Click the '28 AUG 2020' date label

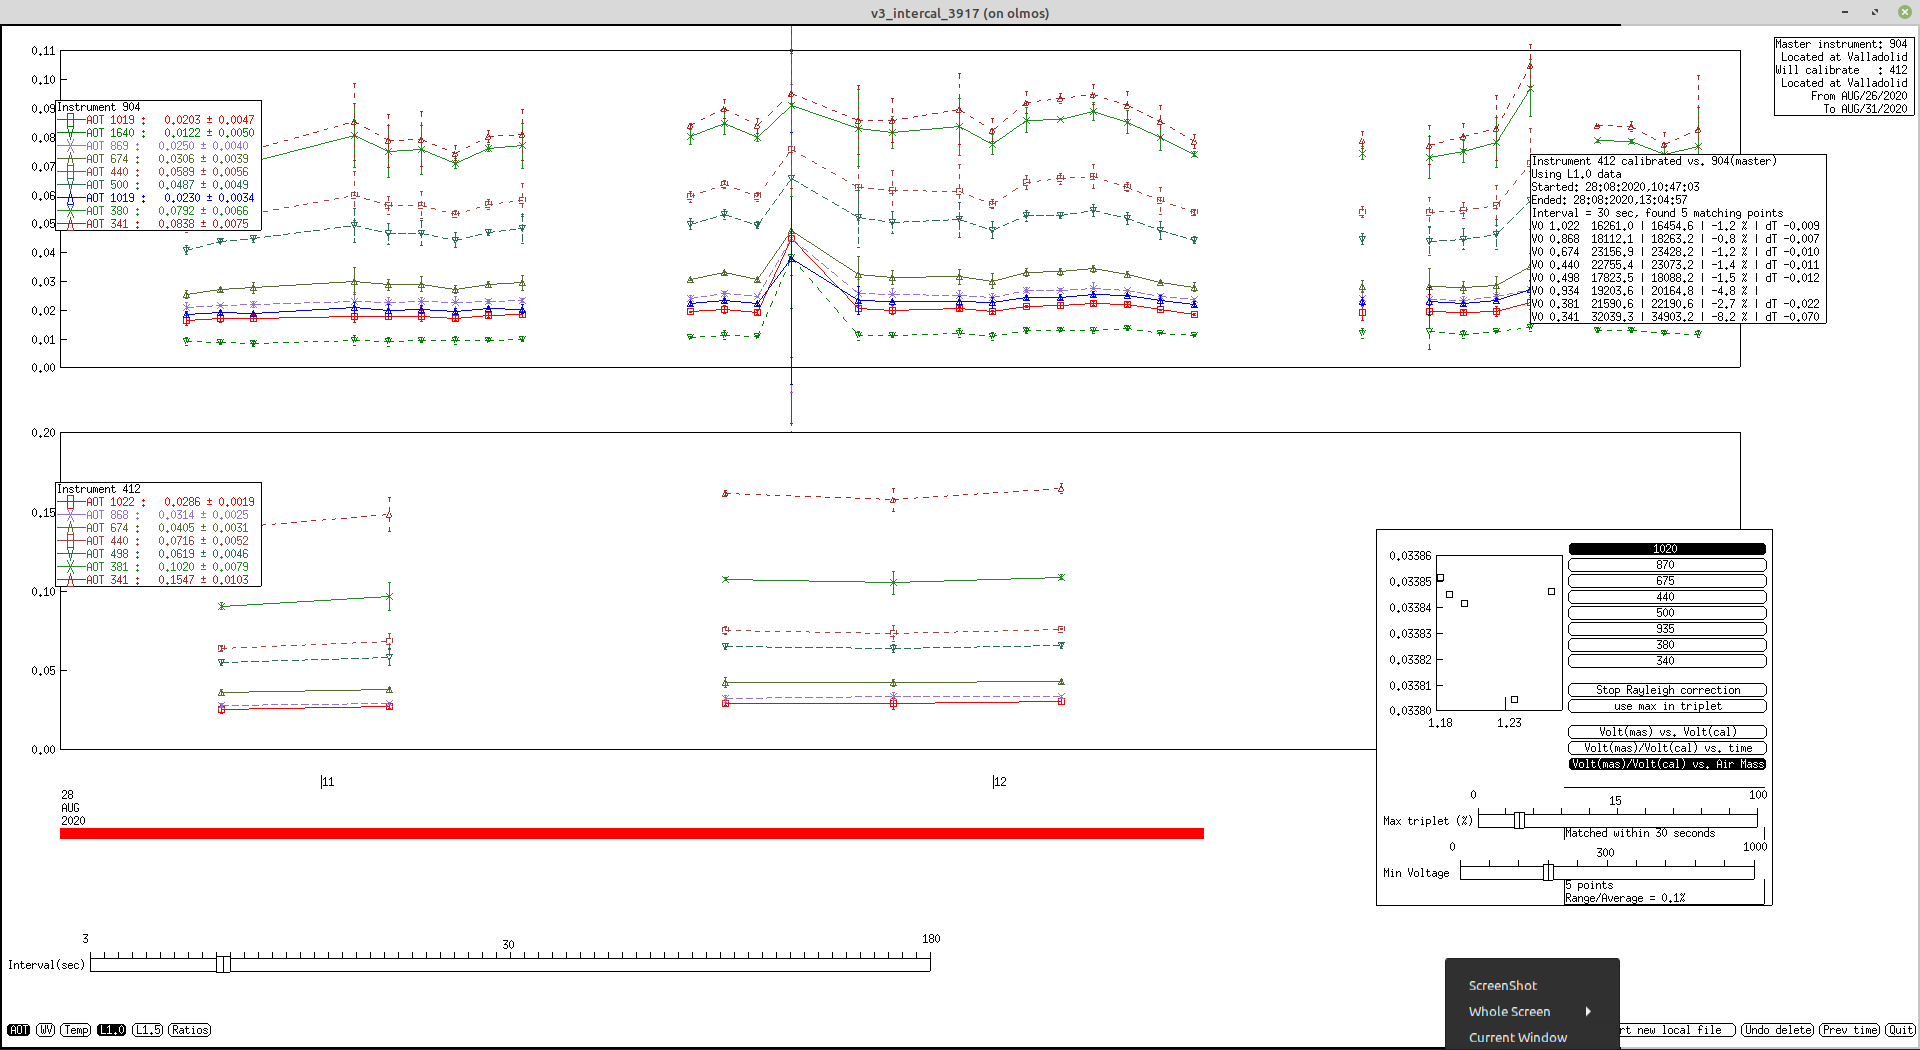[x=73, y=808]
